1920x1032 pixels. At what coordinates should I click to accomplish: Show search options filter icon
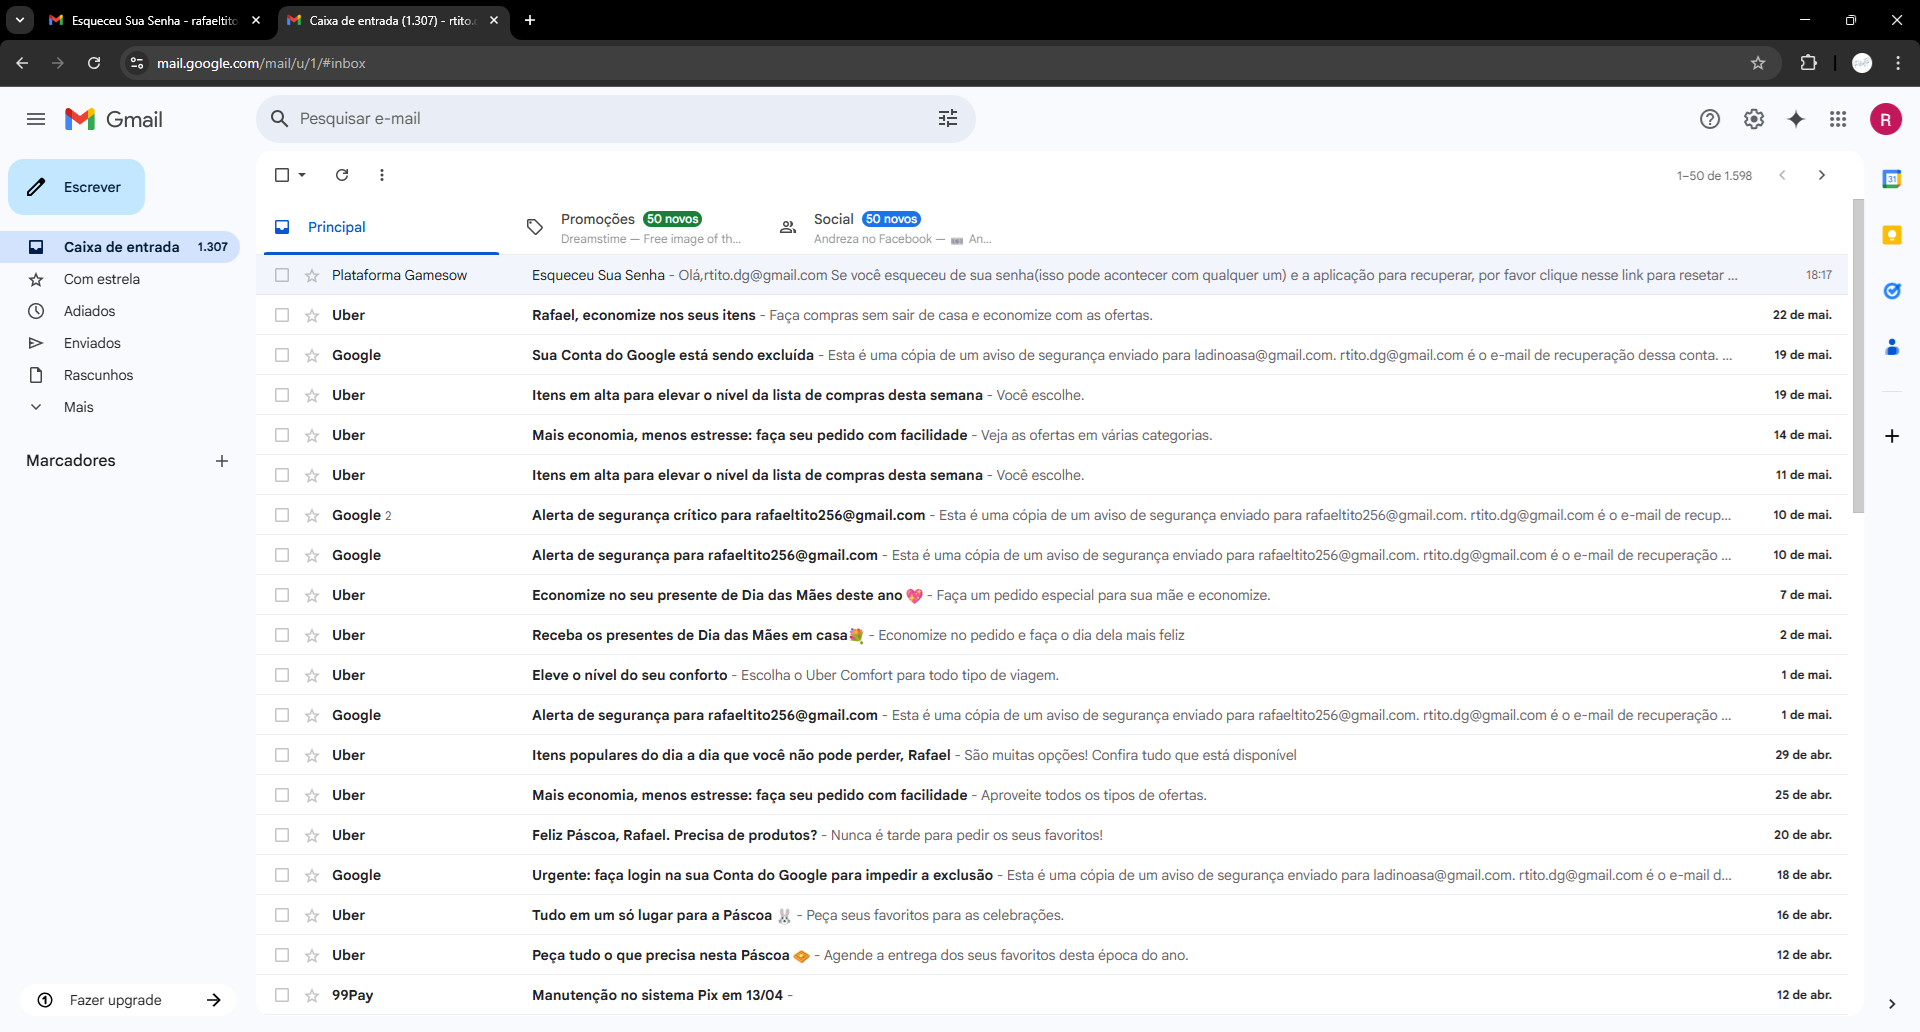(948, 118)
